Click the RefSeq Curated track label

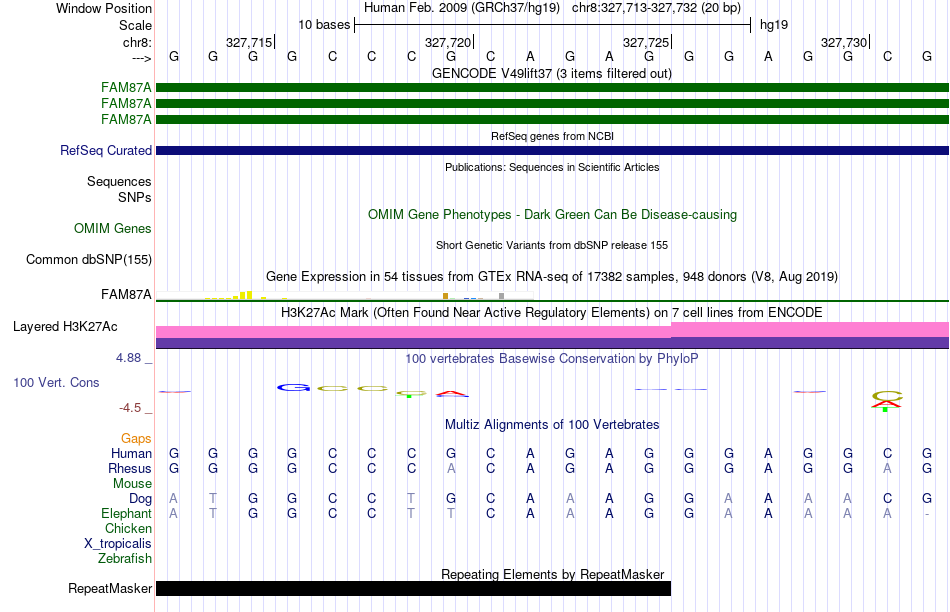(105, 150)
